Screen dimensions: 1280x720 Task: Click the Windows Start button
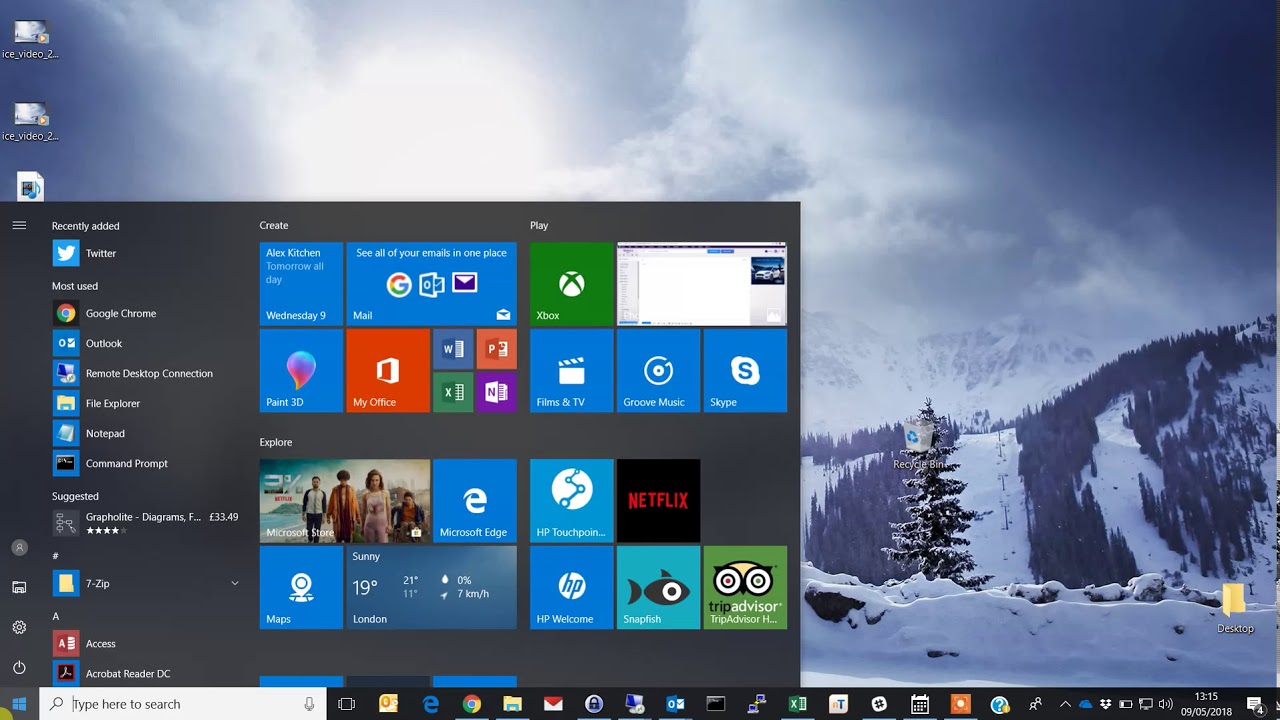pos(19,704)
